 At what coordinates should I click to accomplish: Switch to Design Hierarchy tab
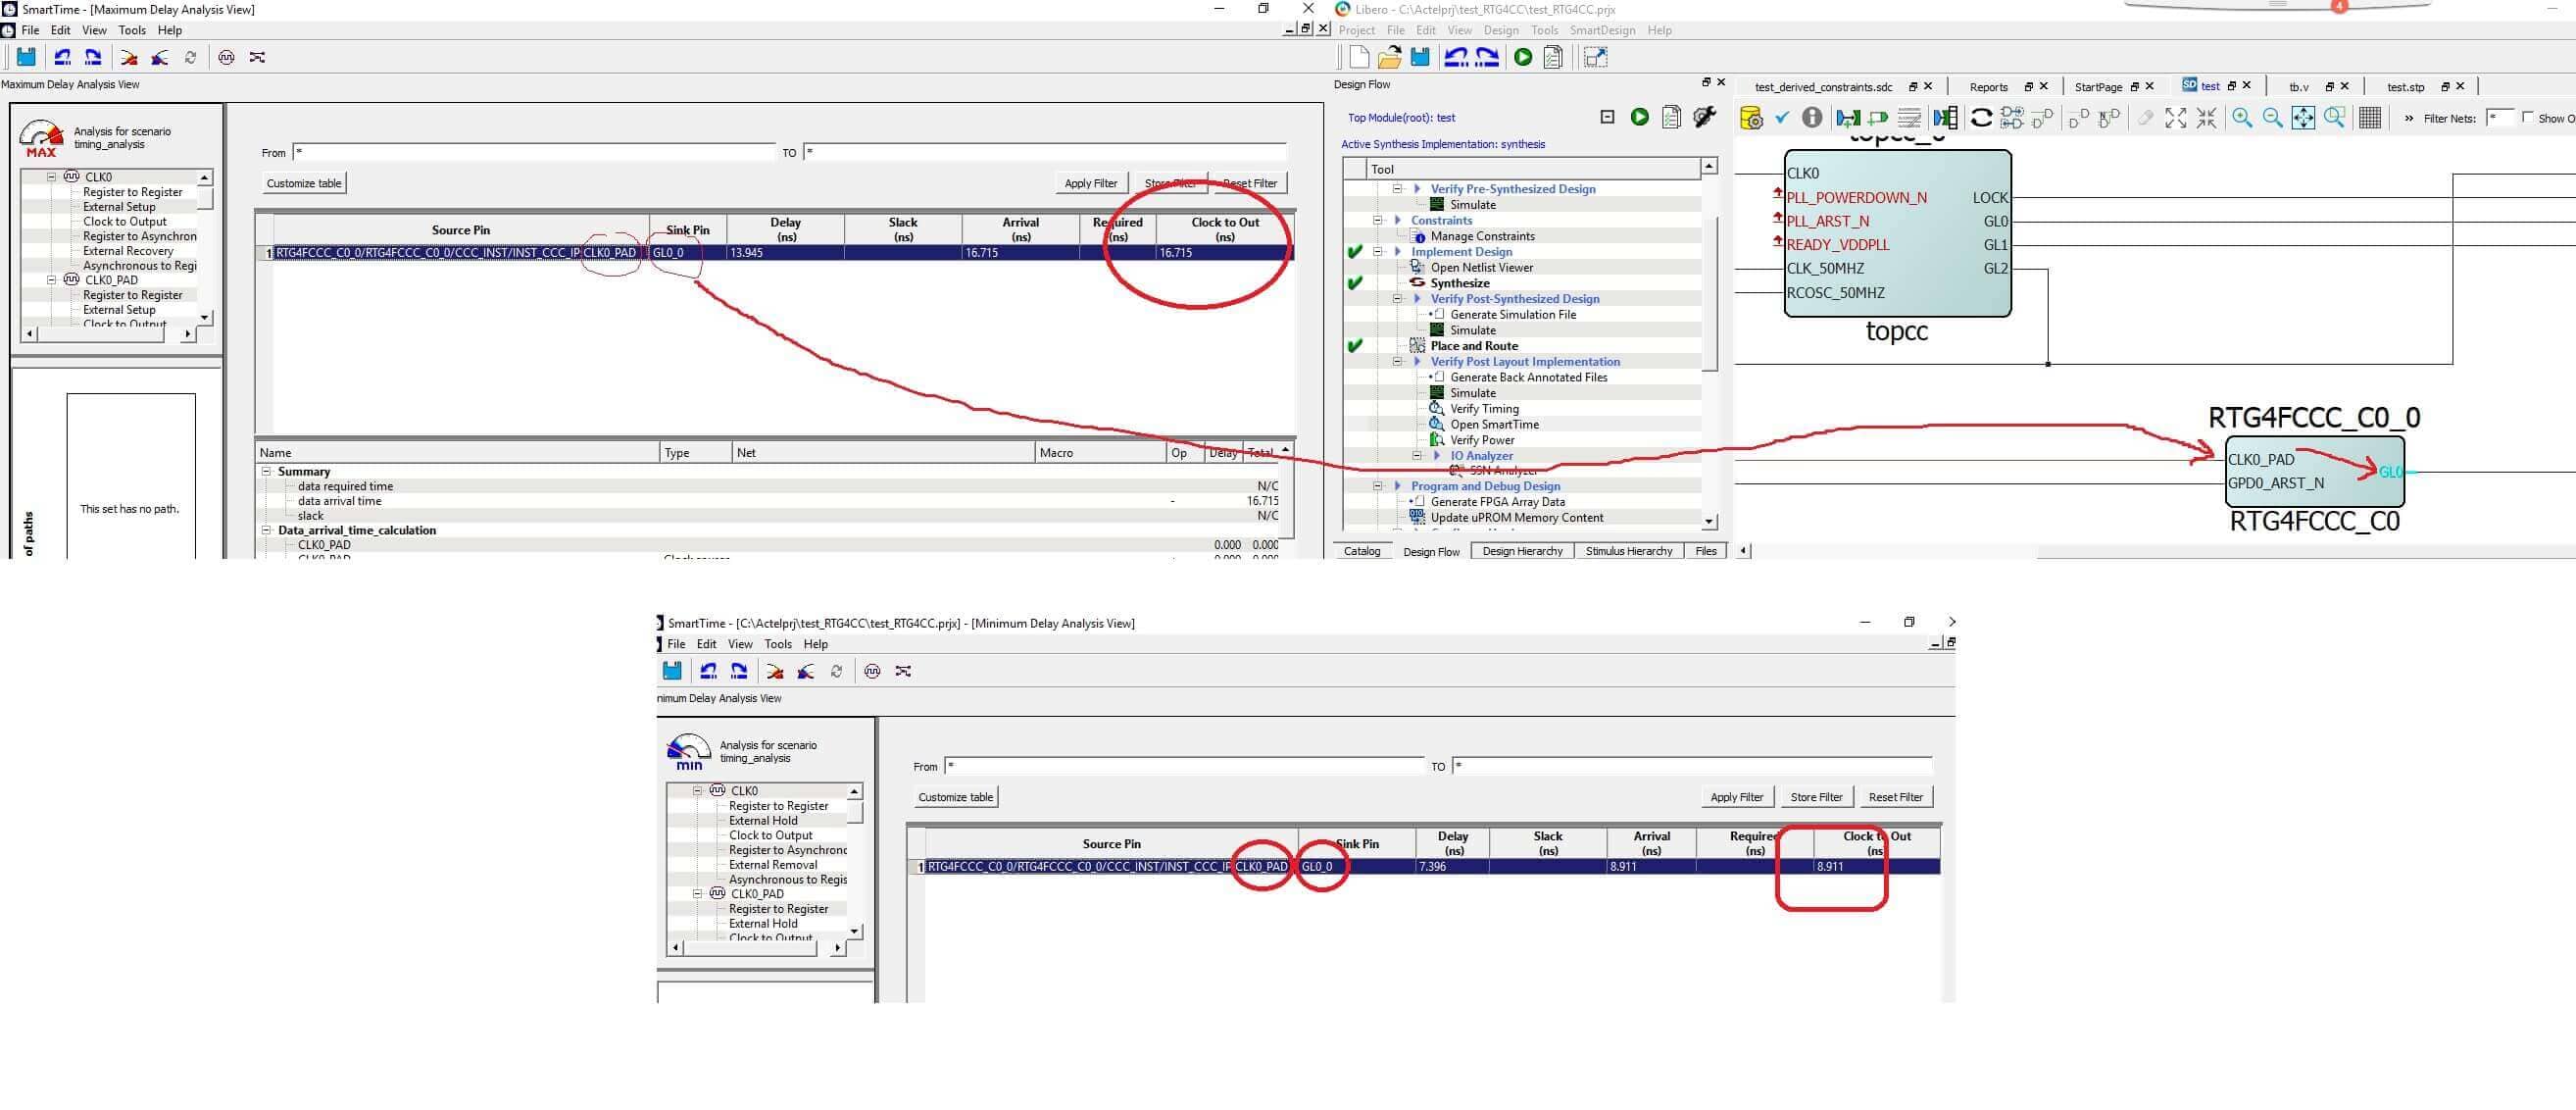coord(1522,551)
